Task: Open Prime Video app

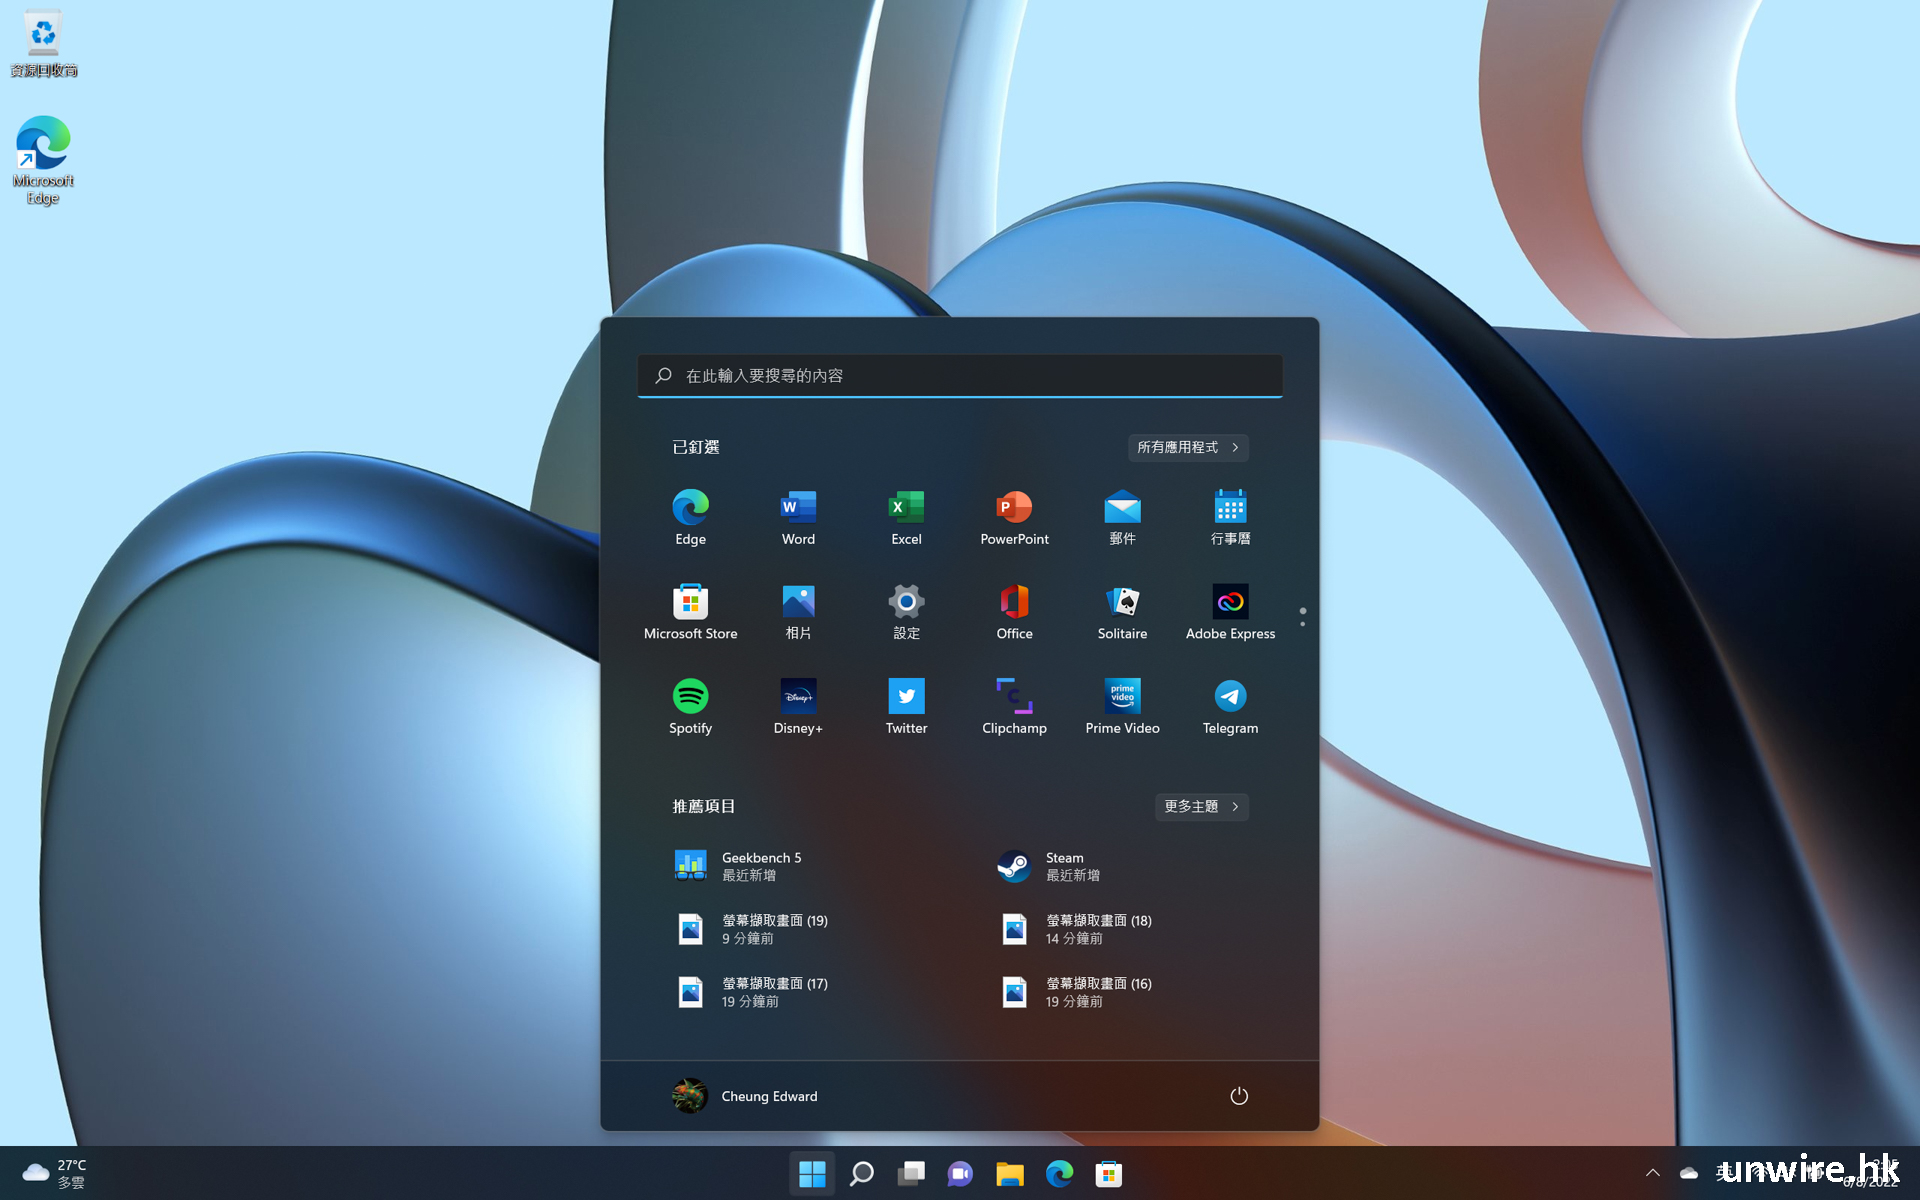Action: pos(1122,706)
